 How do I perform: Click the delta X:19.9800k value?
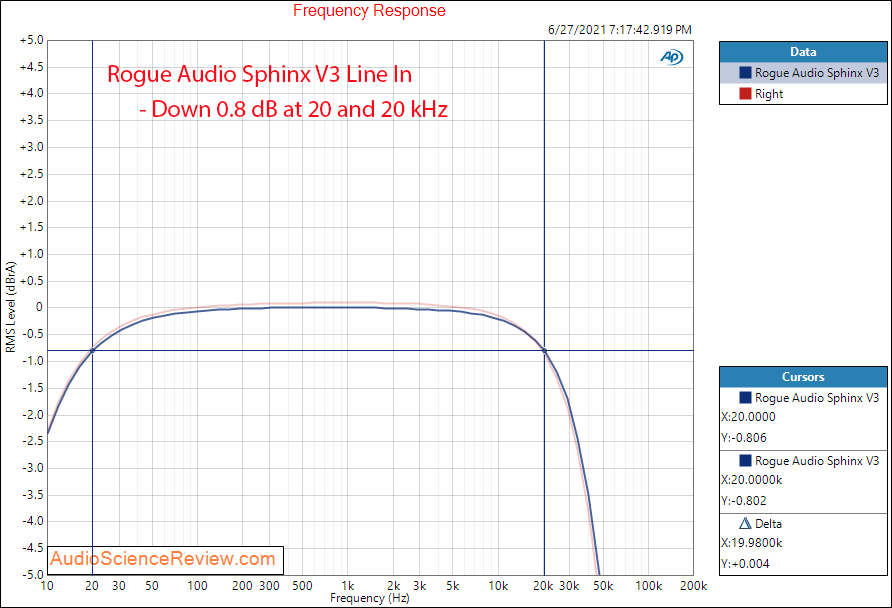click(752, 543)
